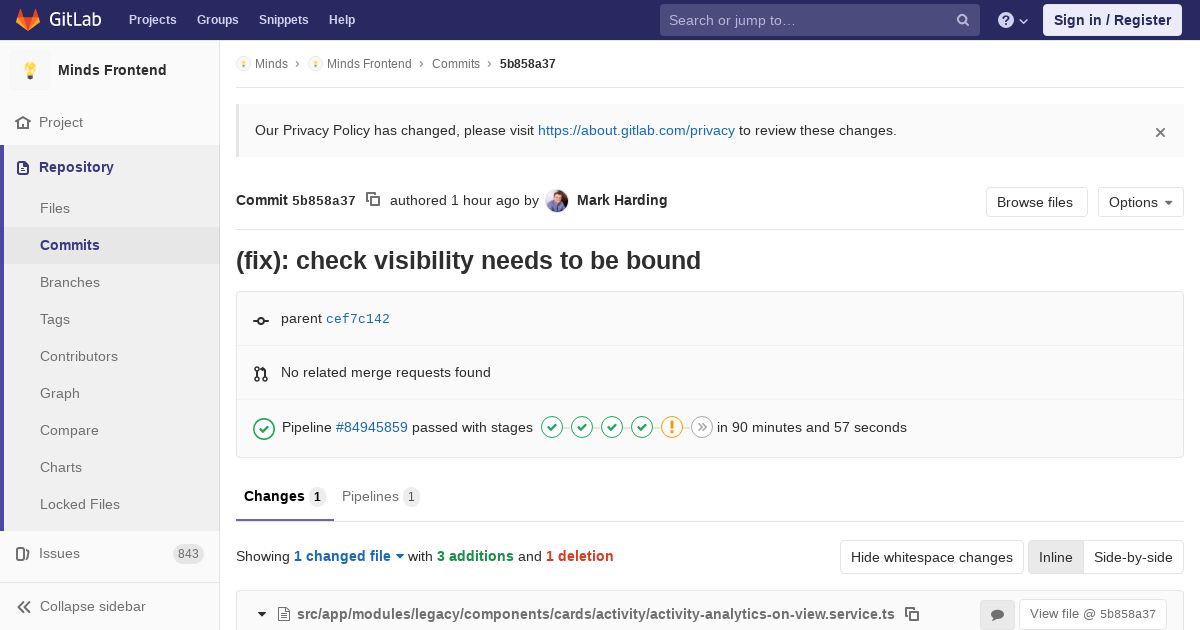Click the search magnifier icon
Image resolution: width=1200 pixels, height=630 pixels.
[963, 20]
